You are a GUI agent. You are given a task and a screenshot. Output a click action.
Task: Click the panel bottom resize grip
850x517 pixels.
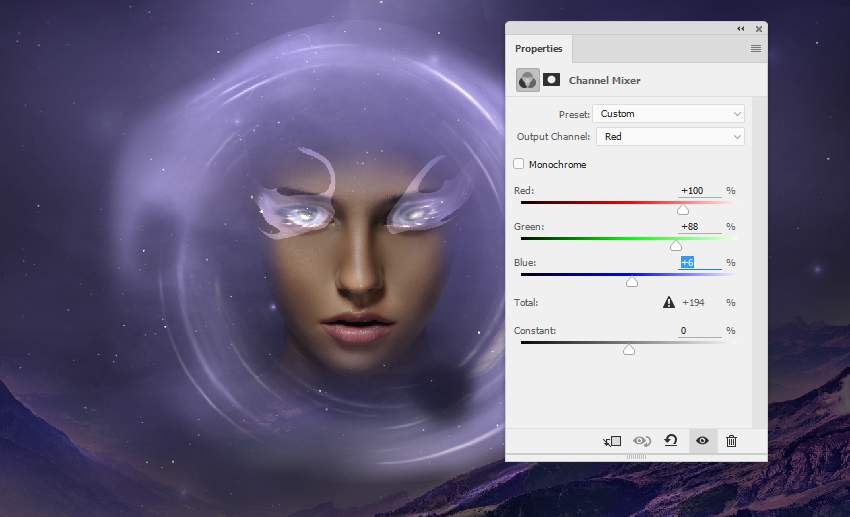coord(636,457)
